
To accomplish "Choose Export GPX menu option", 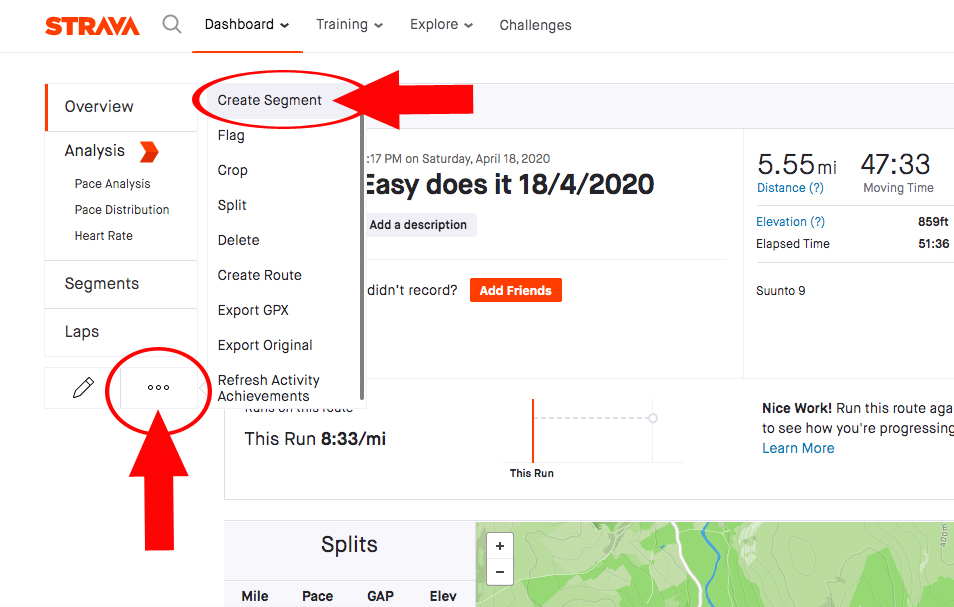I will pos(253,310).
